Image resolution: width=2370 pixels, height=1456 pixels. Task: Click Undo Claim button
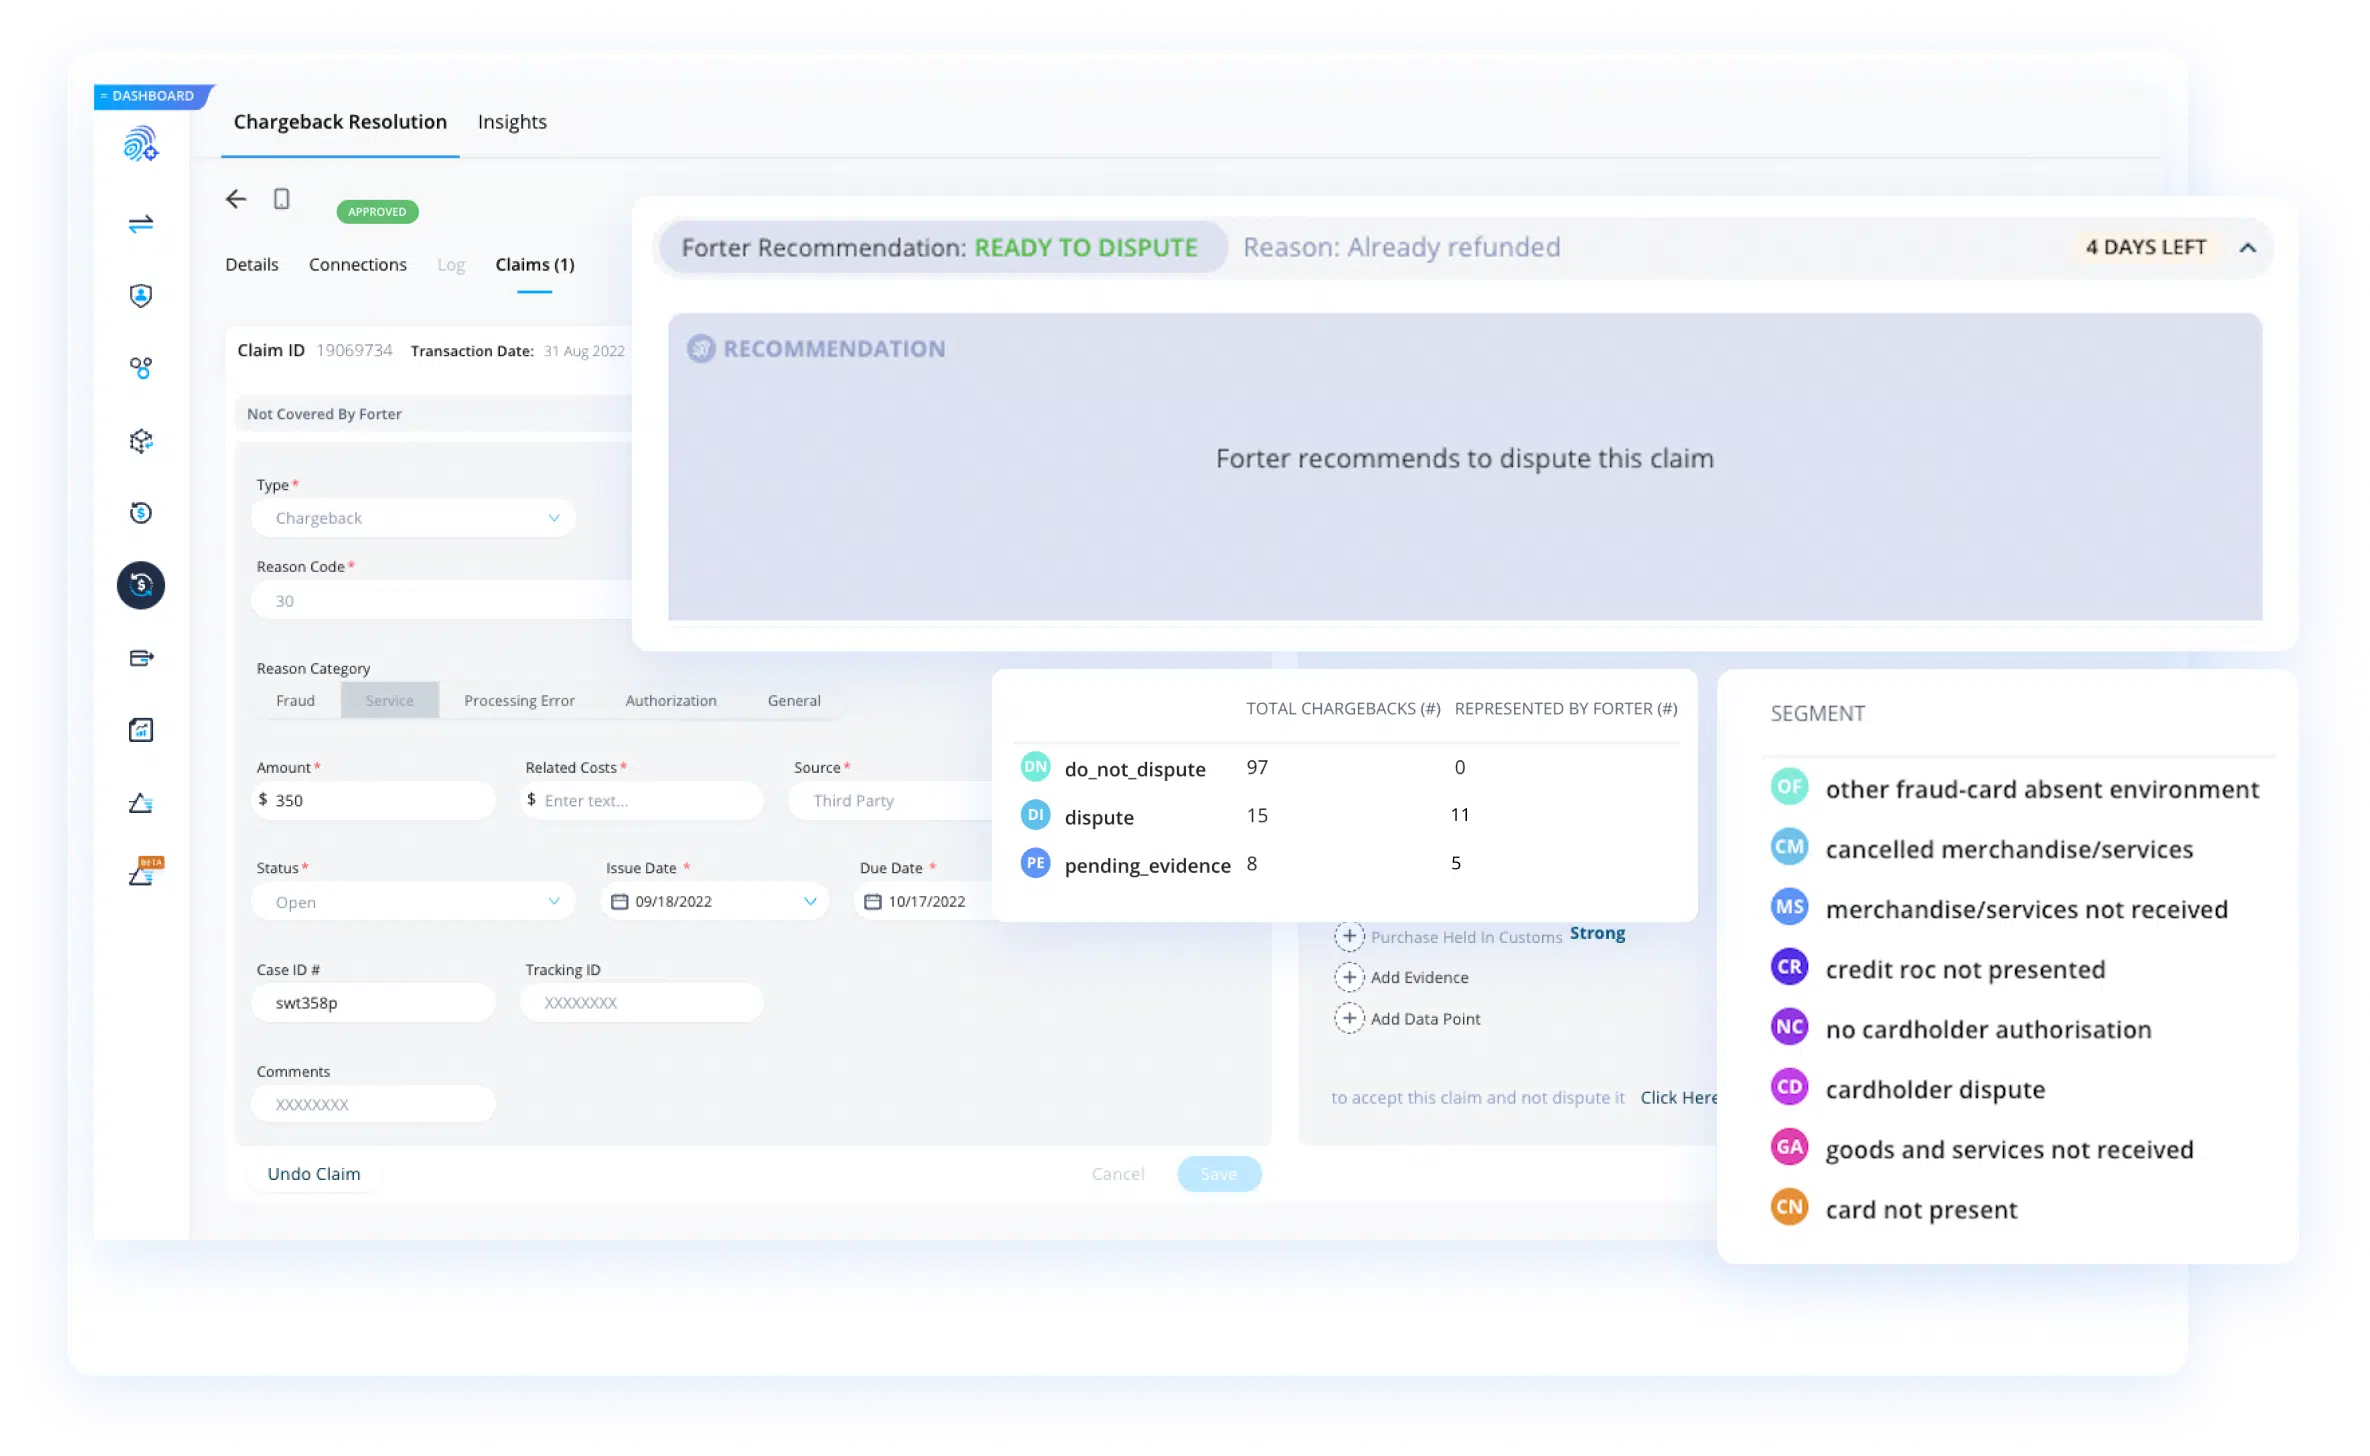tap(314, 1174)
